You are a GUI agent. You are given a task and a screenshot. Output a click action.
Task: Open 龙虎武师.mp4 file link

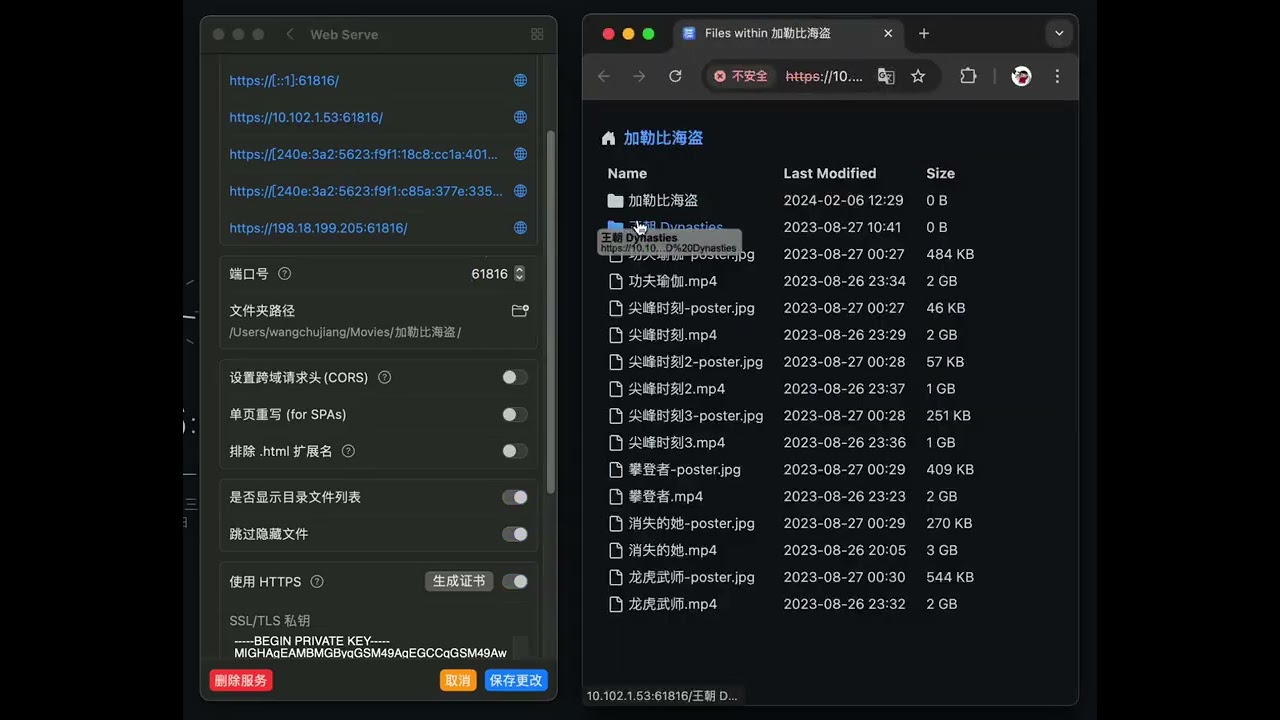(x=672, y=605)
